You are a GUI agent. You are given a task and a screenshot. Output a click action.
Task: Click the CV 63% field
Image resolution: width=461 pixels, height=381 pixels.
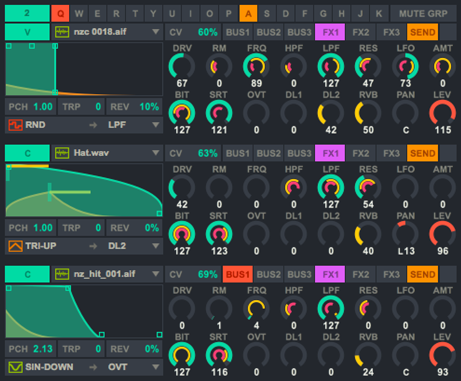[x=193, y=153]
